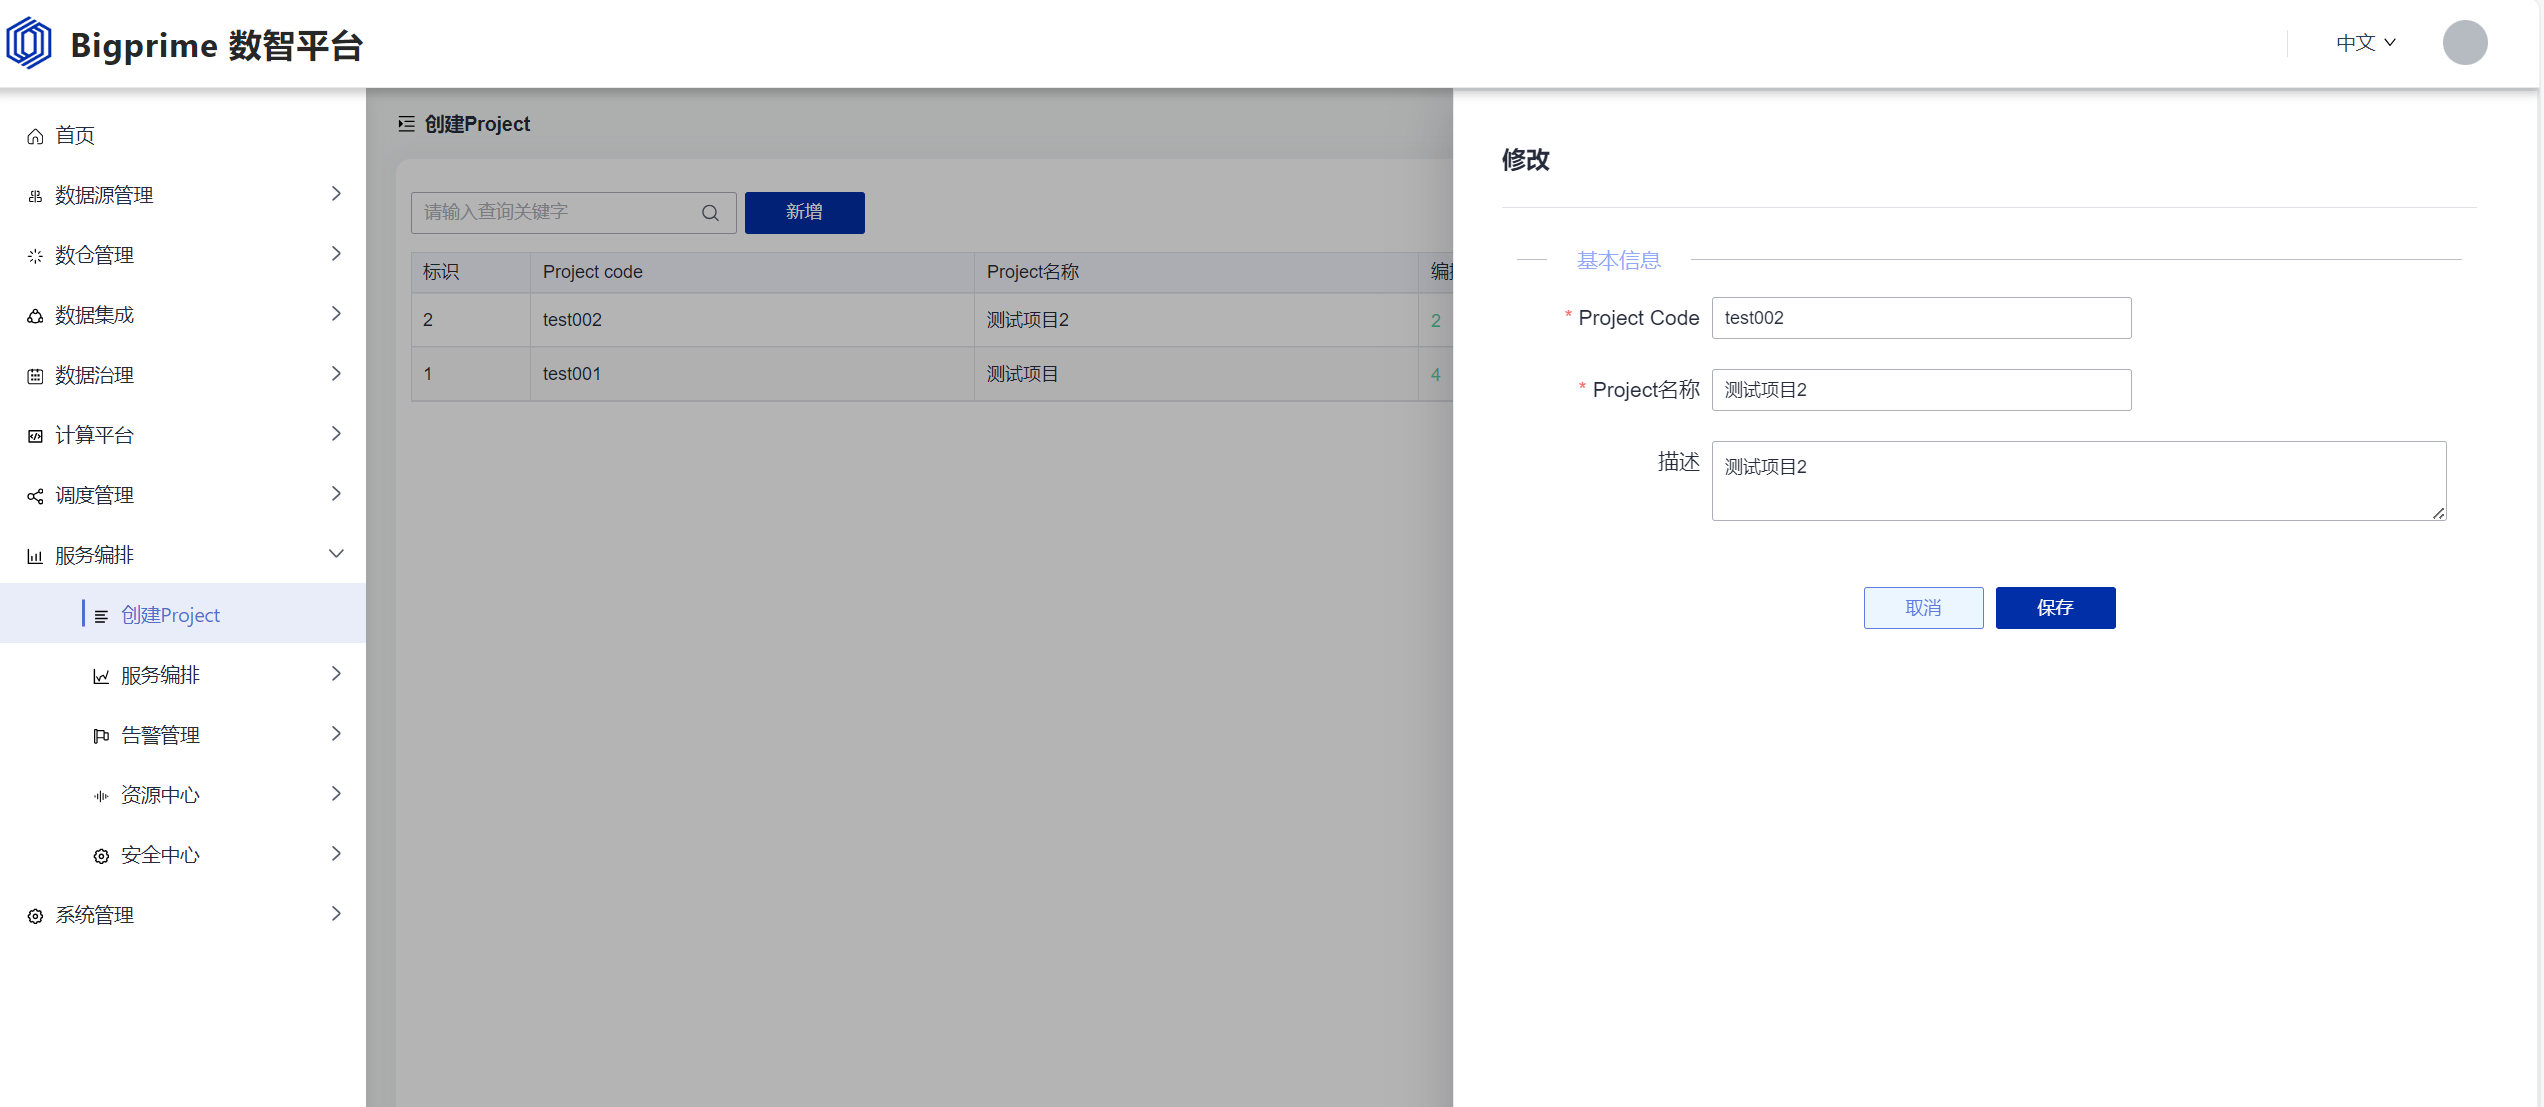This screenshot has width=2544, height=1107.
Task: Click the test001 table cell
Action: pyautogui.click(x=752, y=374)
